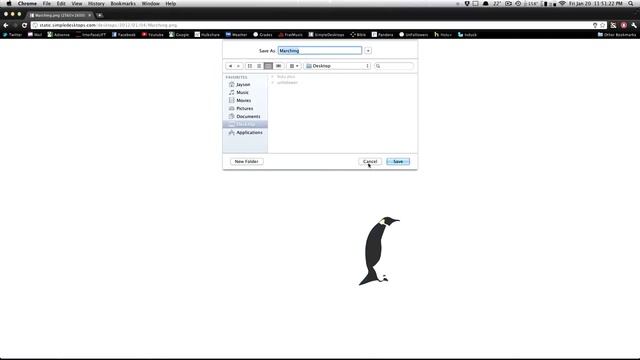Select Applications in the Favorites sidebar

coord(245,133)
